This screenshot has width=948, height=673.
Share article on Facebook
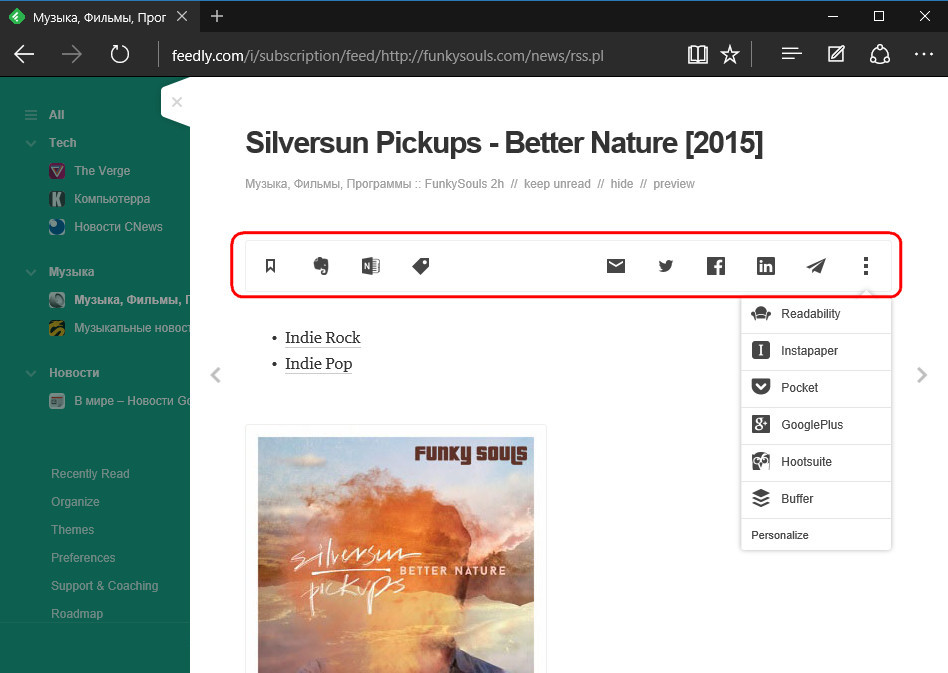(716, 265)
